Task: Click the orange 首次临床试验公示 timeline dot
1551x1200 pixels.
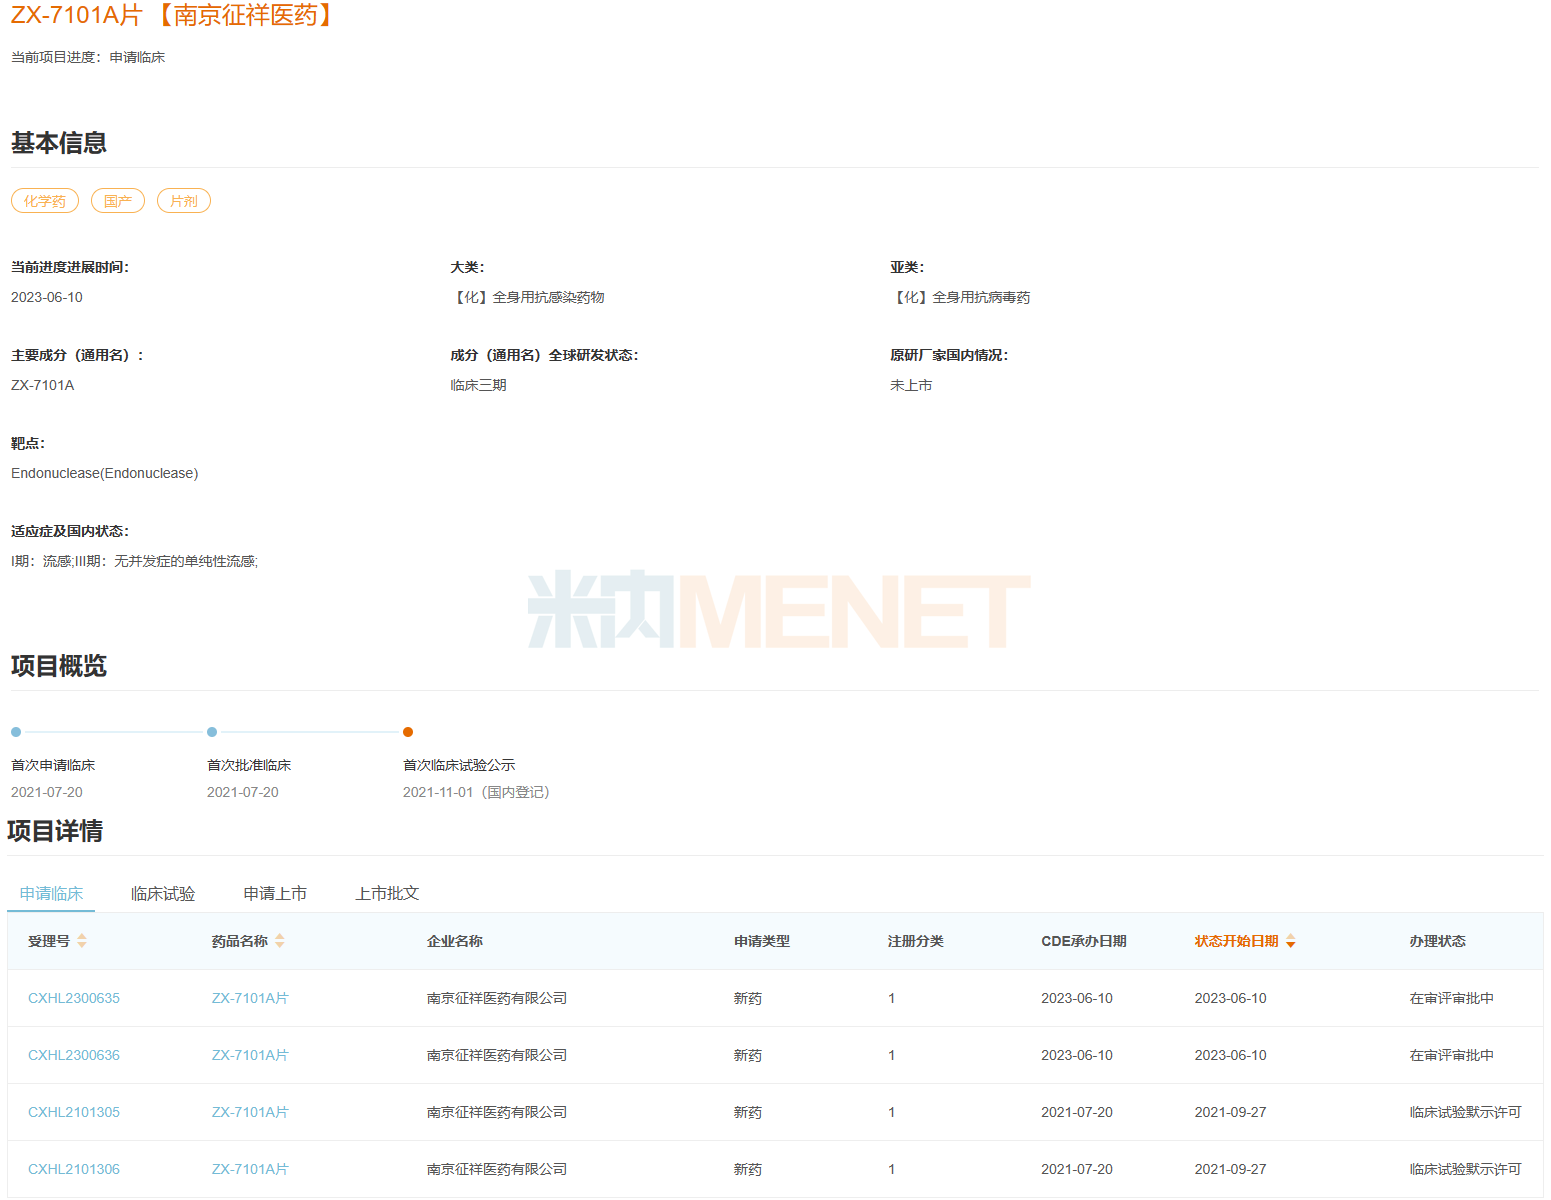Action: 408,732
